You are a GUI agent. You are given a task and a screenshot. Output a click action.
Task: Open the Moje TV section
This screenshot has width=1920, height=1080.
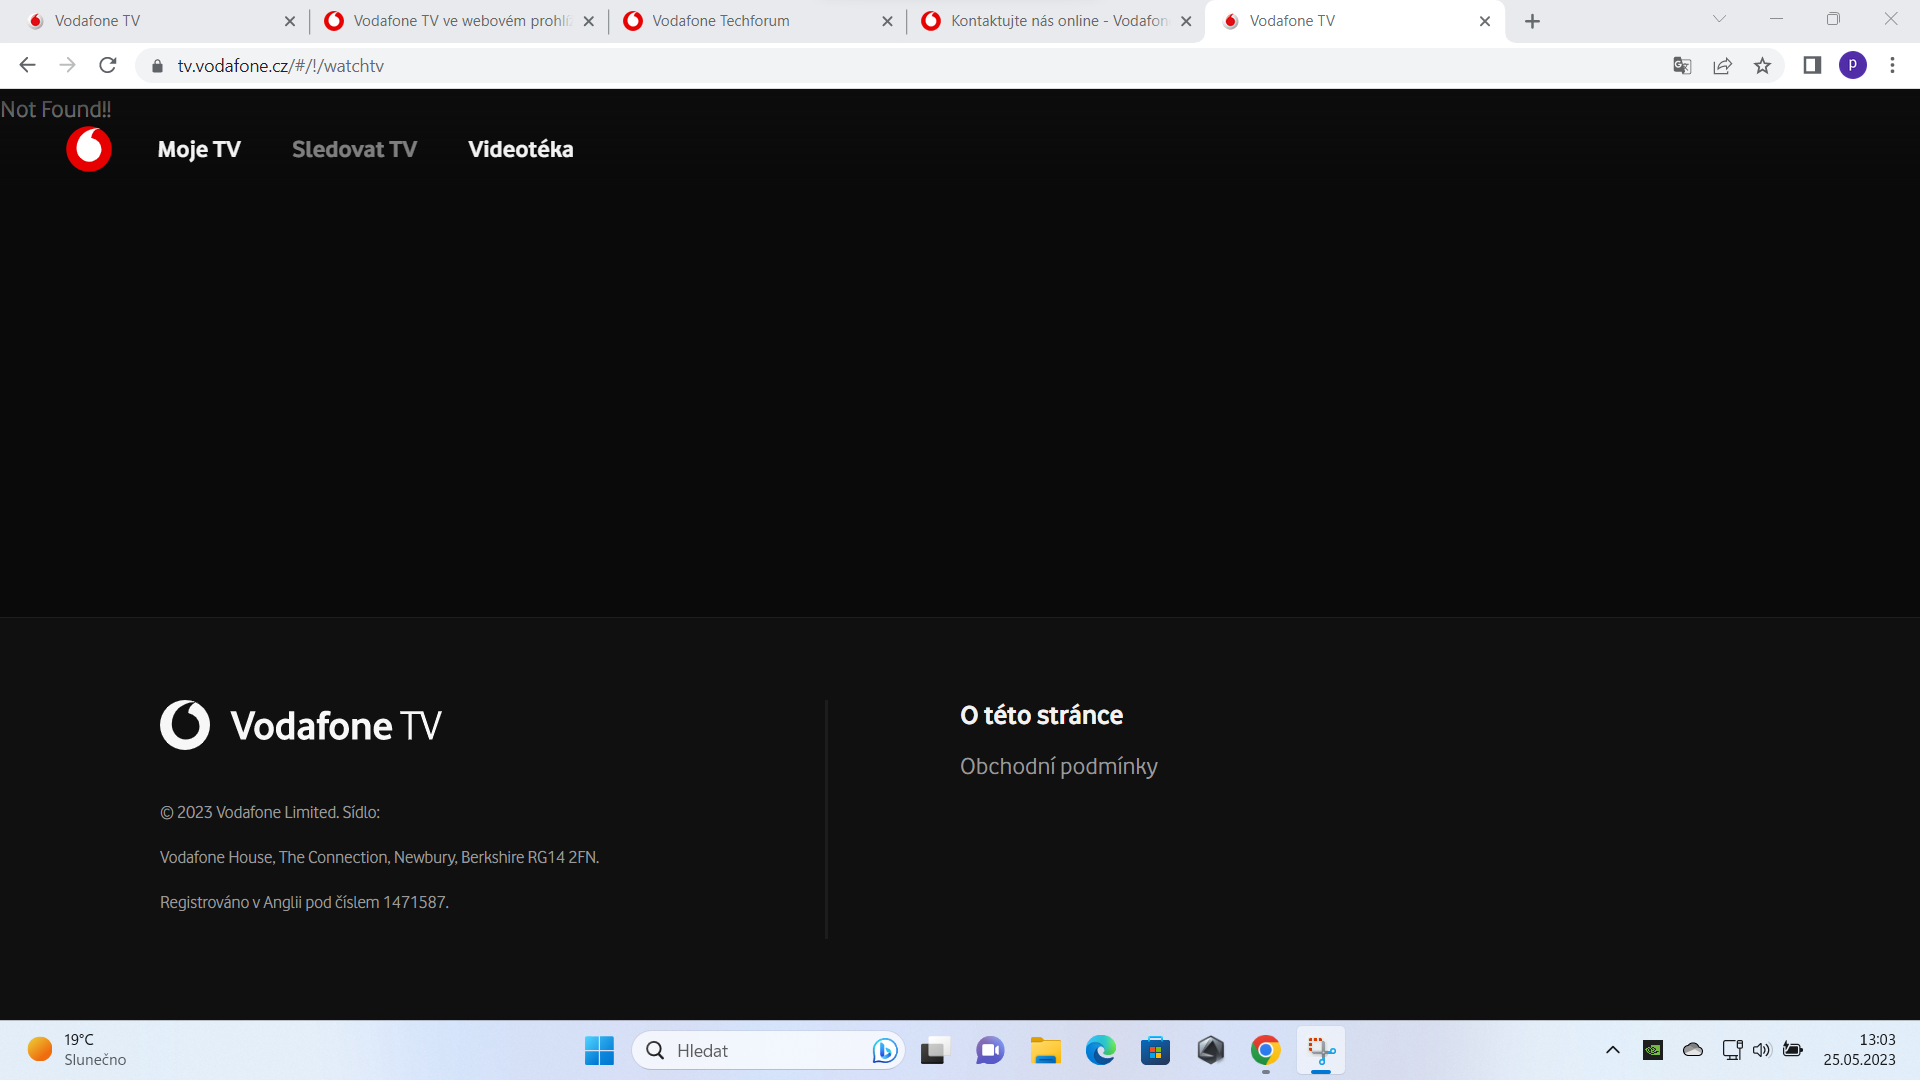click(x=199, y=149)
